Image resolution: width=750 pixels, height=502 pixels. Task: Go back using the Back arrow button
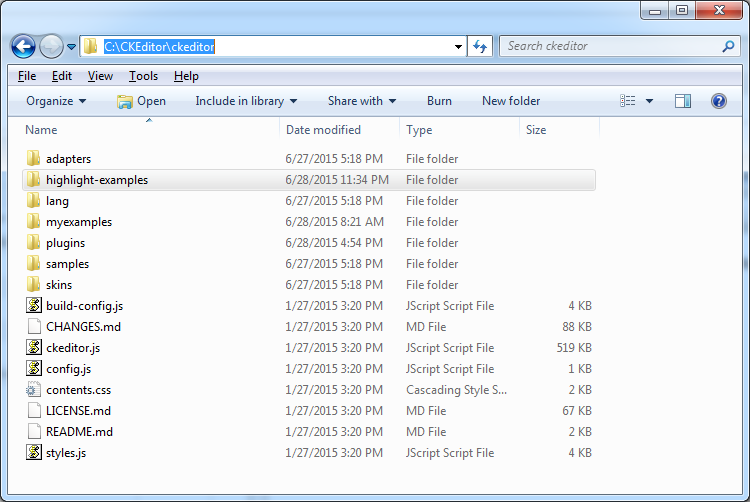[x=23, y=47]
